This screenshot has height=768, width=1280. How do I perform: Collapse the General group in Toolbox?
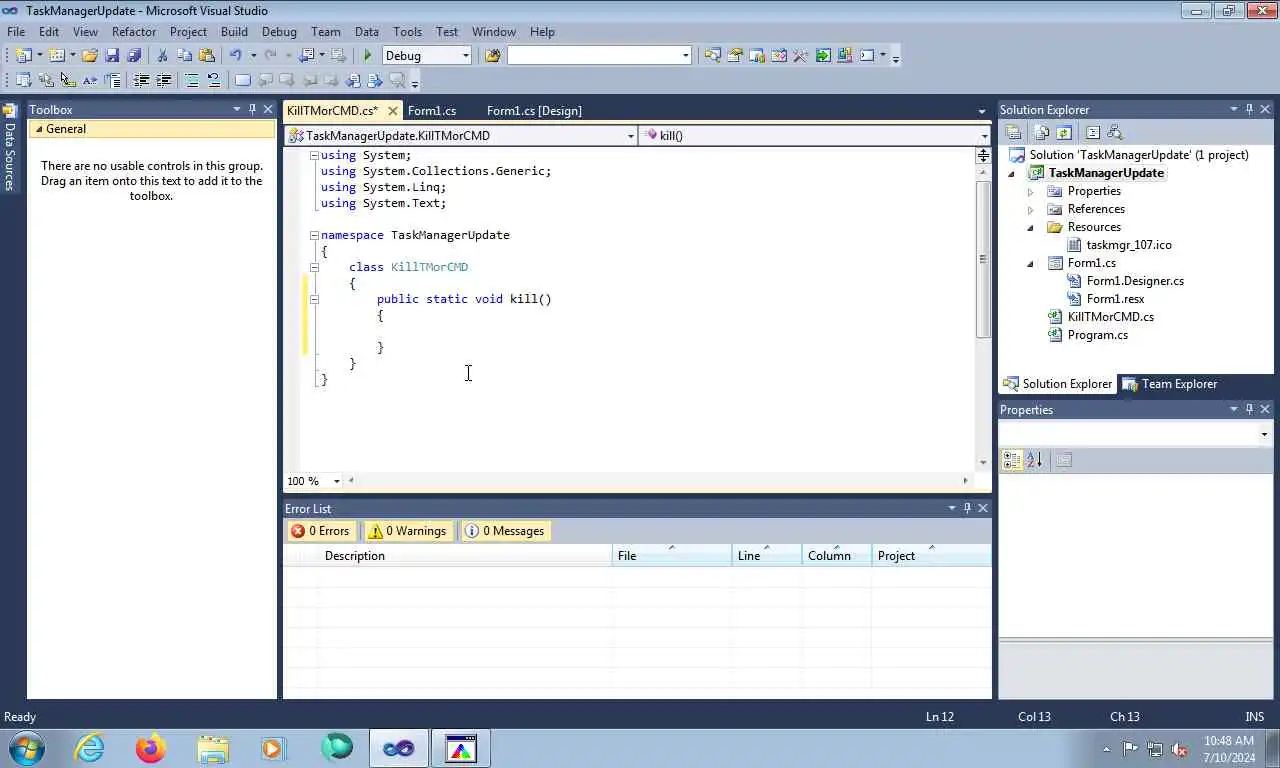point(39,129)
